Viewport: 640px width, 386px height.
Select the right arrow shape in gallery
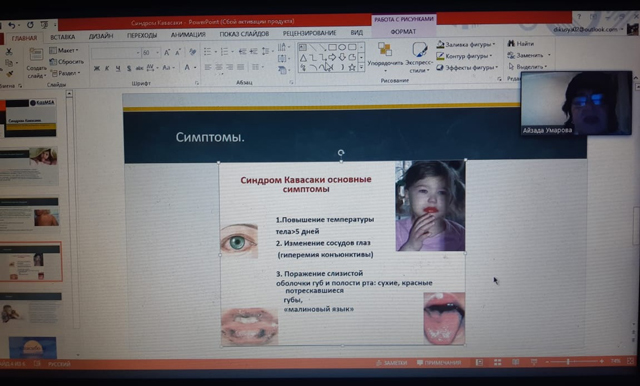[332, 57]
